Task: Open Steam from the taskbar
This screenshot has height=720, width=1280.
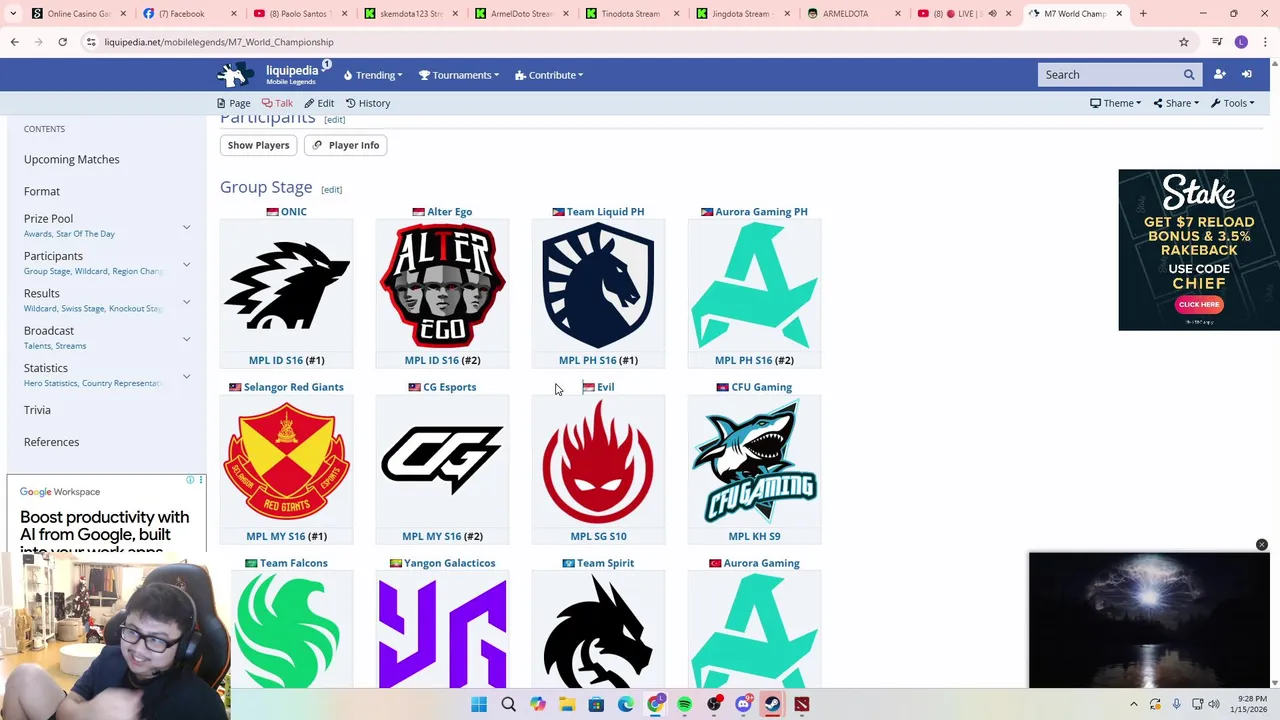Action: pyautogui.click(x=772, y=704)
